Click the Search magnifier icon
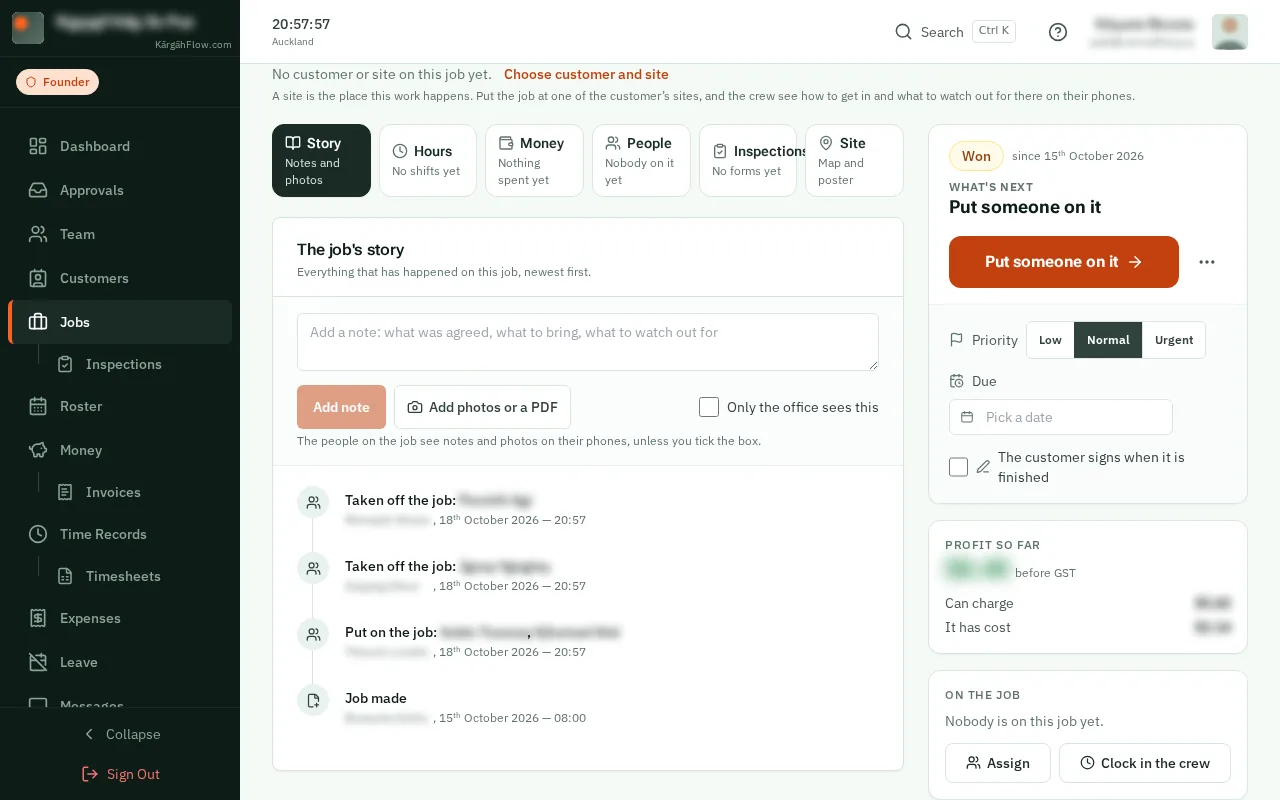This screenshot has height=800, width=1280. click(x=903, y=32)
